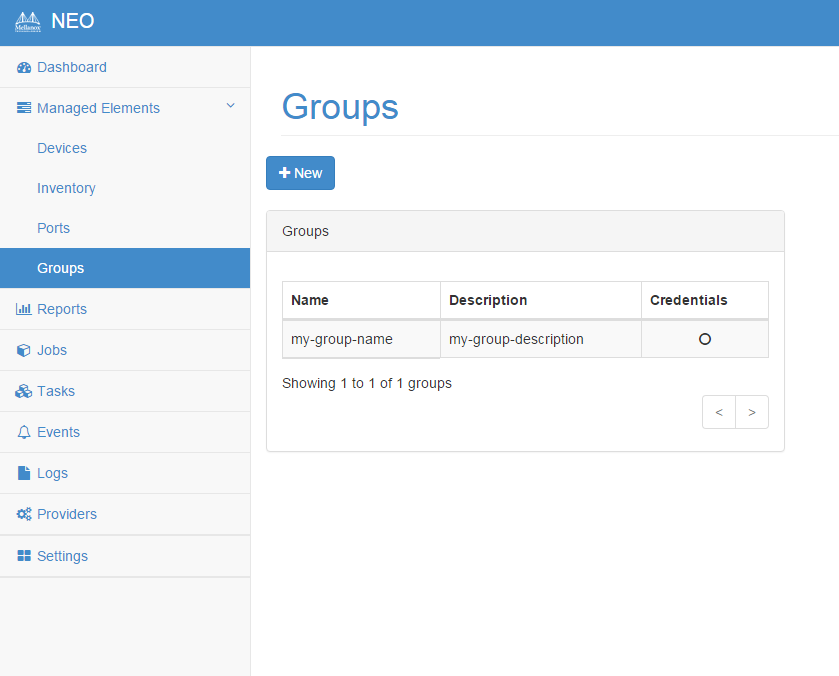Click the Managed Elements list icon
This screenshot has width=839, height=676.
coord(22,108)
